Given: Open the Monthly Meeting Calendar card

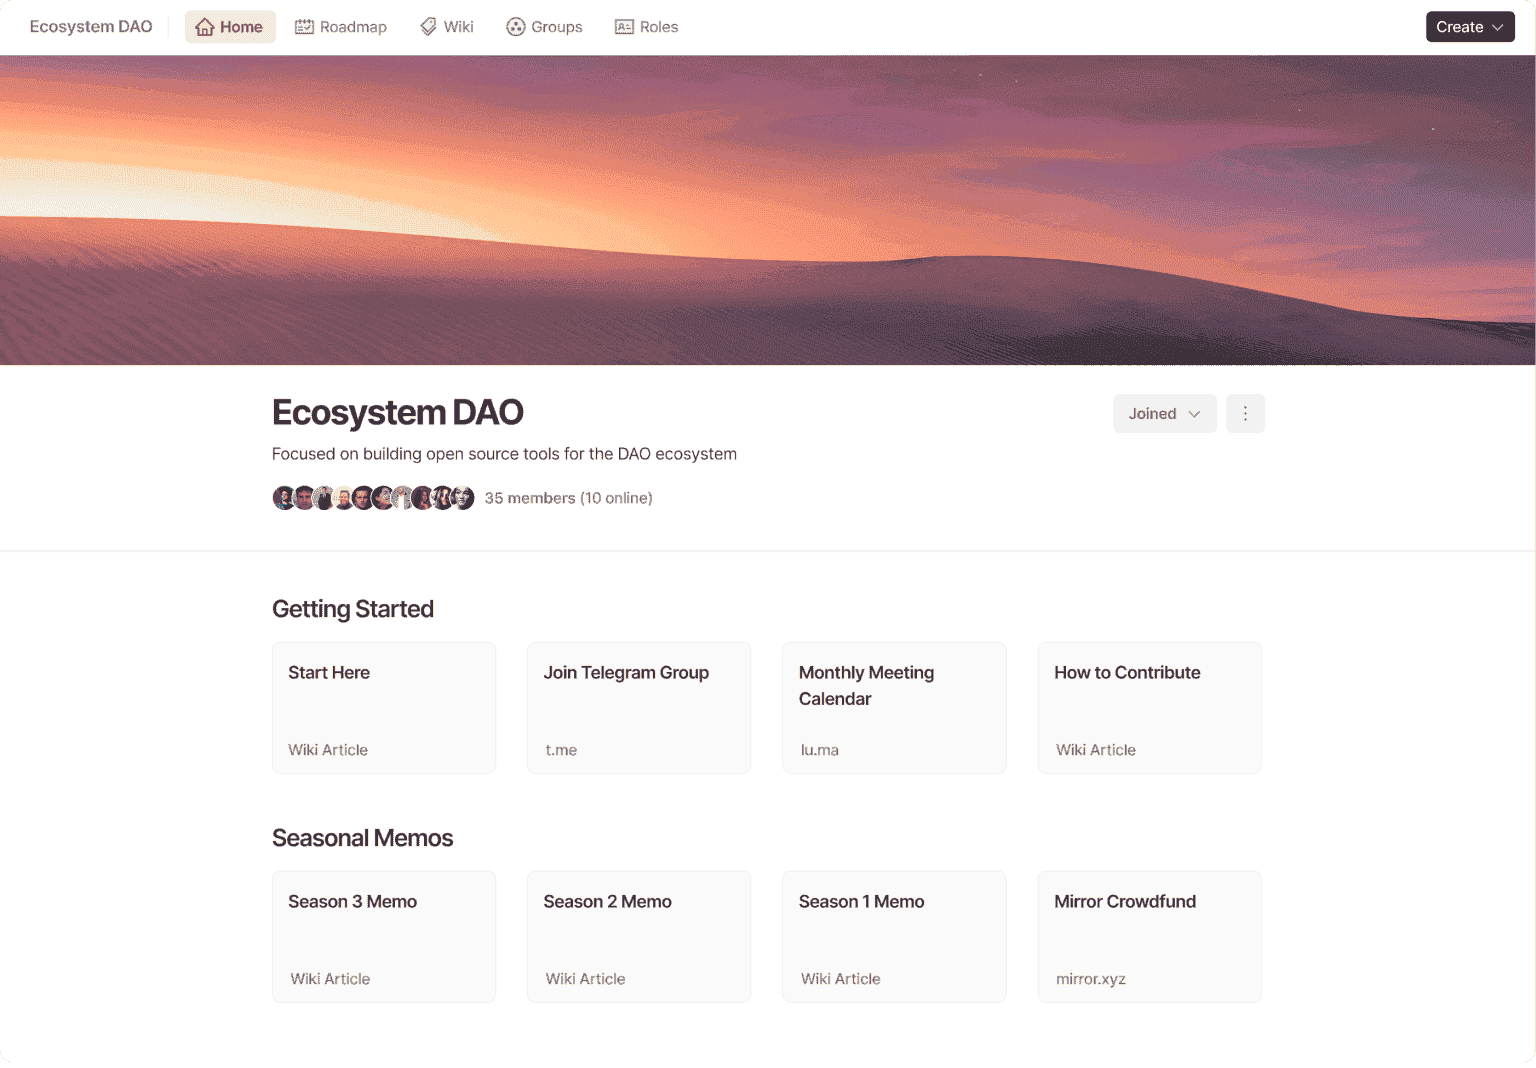Looking at the screenshot, I should pos(894,708).
